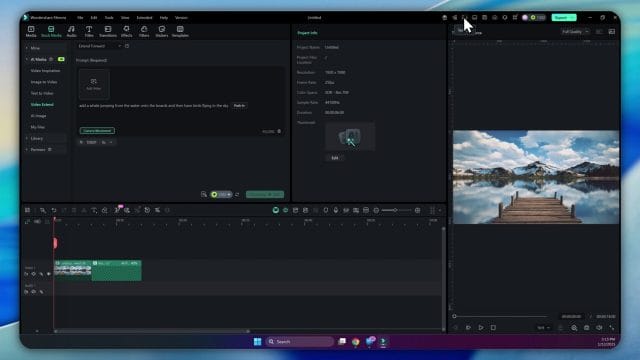Open the Extend Forward dropdown
Viewport: 640px width, 360px height.
100,46
